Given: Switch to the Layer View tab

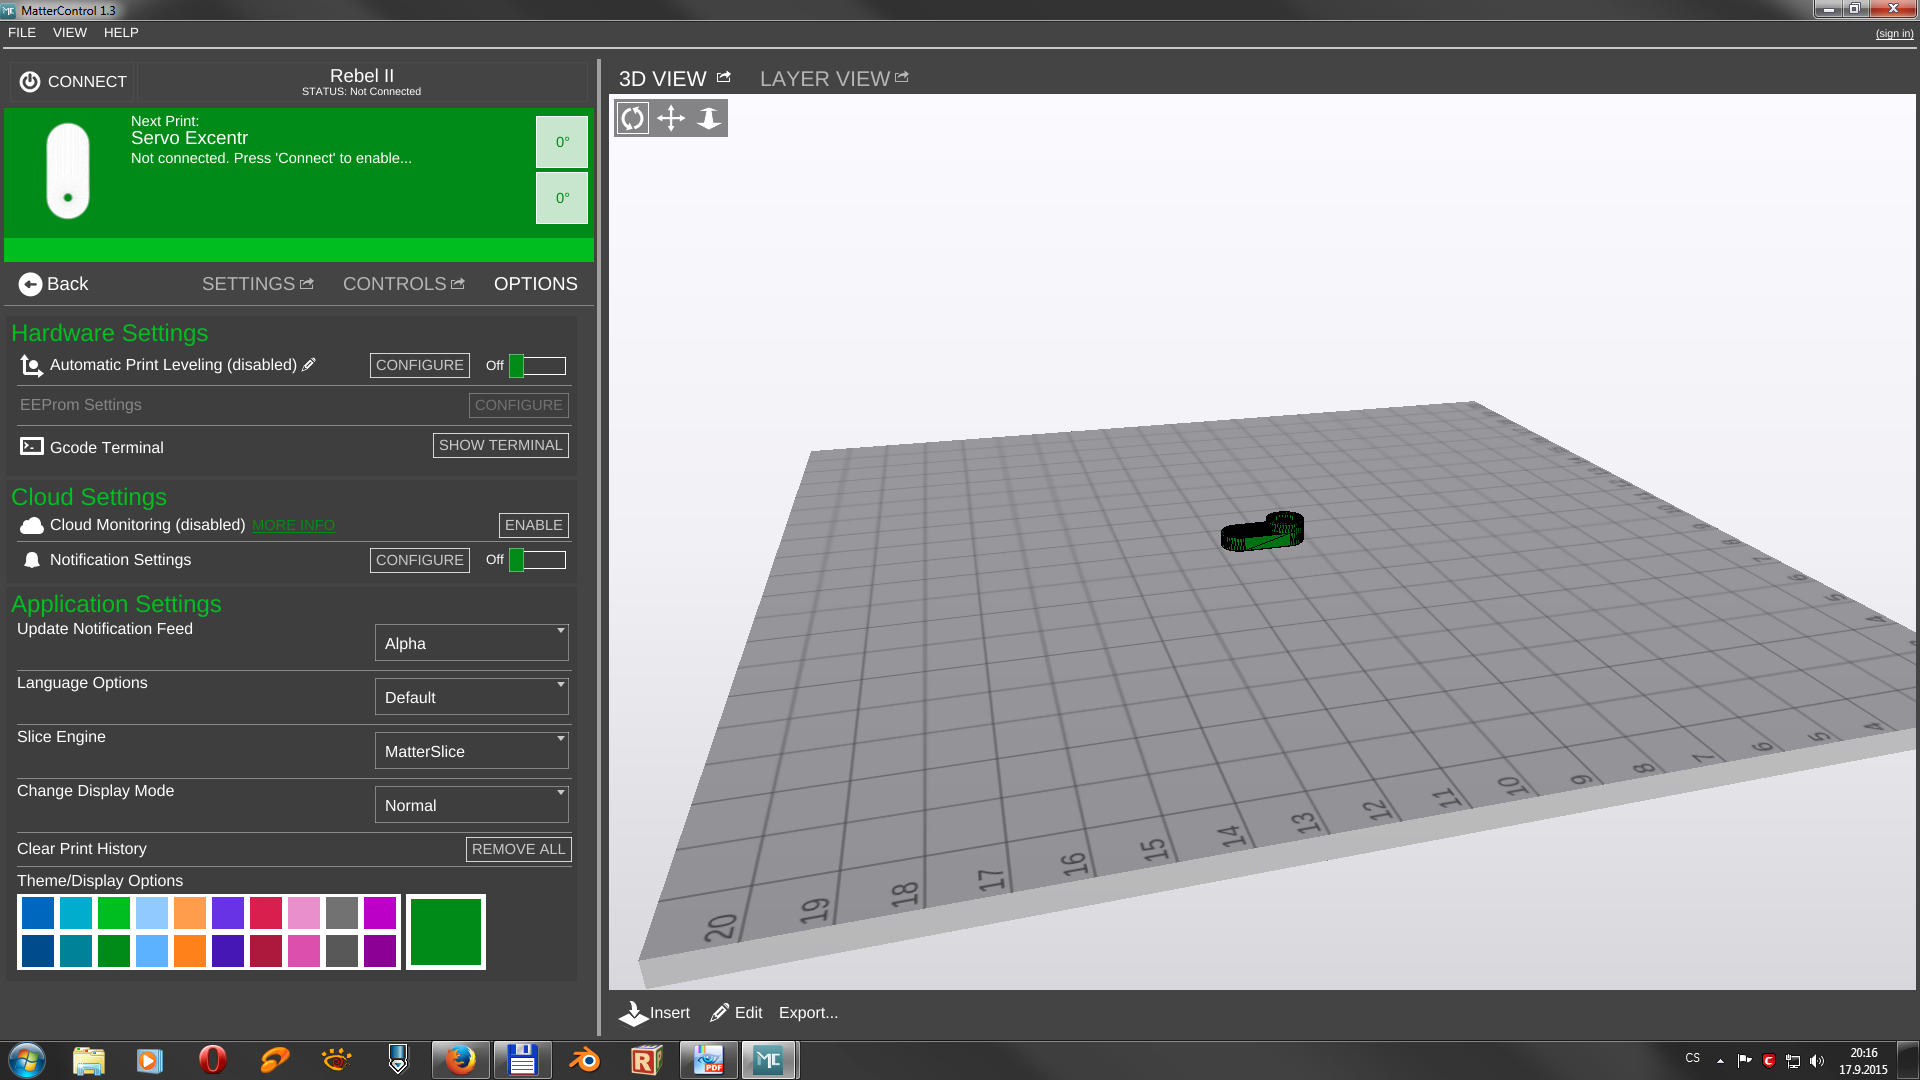Looking at the screenshot, I should pyautogui.click(x=825, y=79).
